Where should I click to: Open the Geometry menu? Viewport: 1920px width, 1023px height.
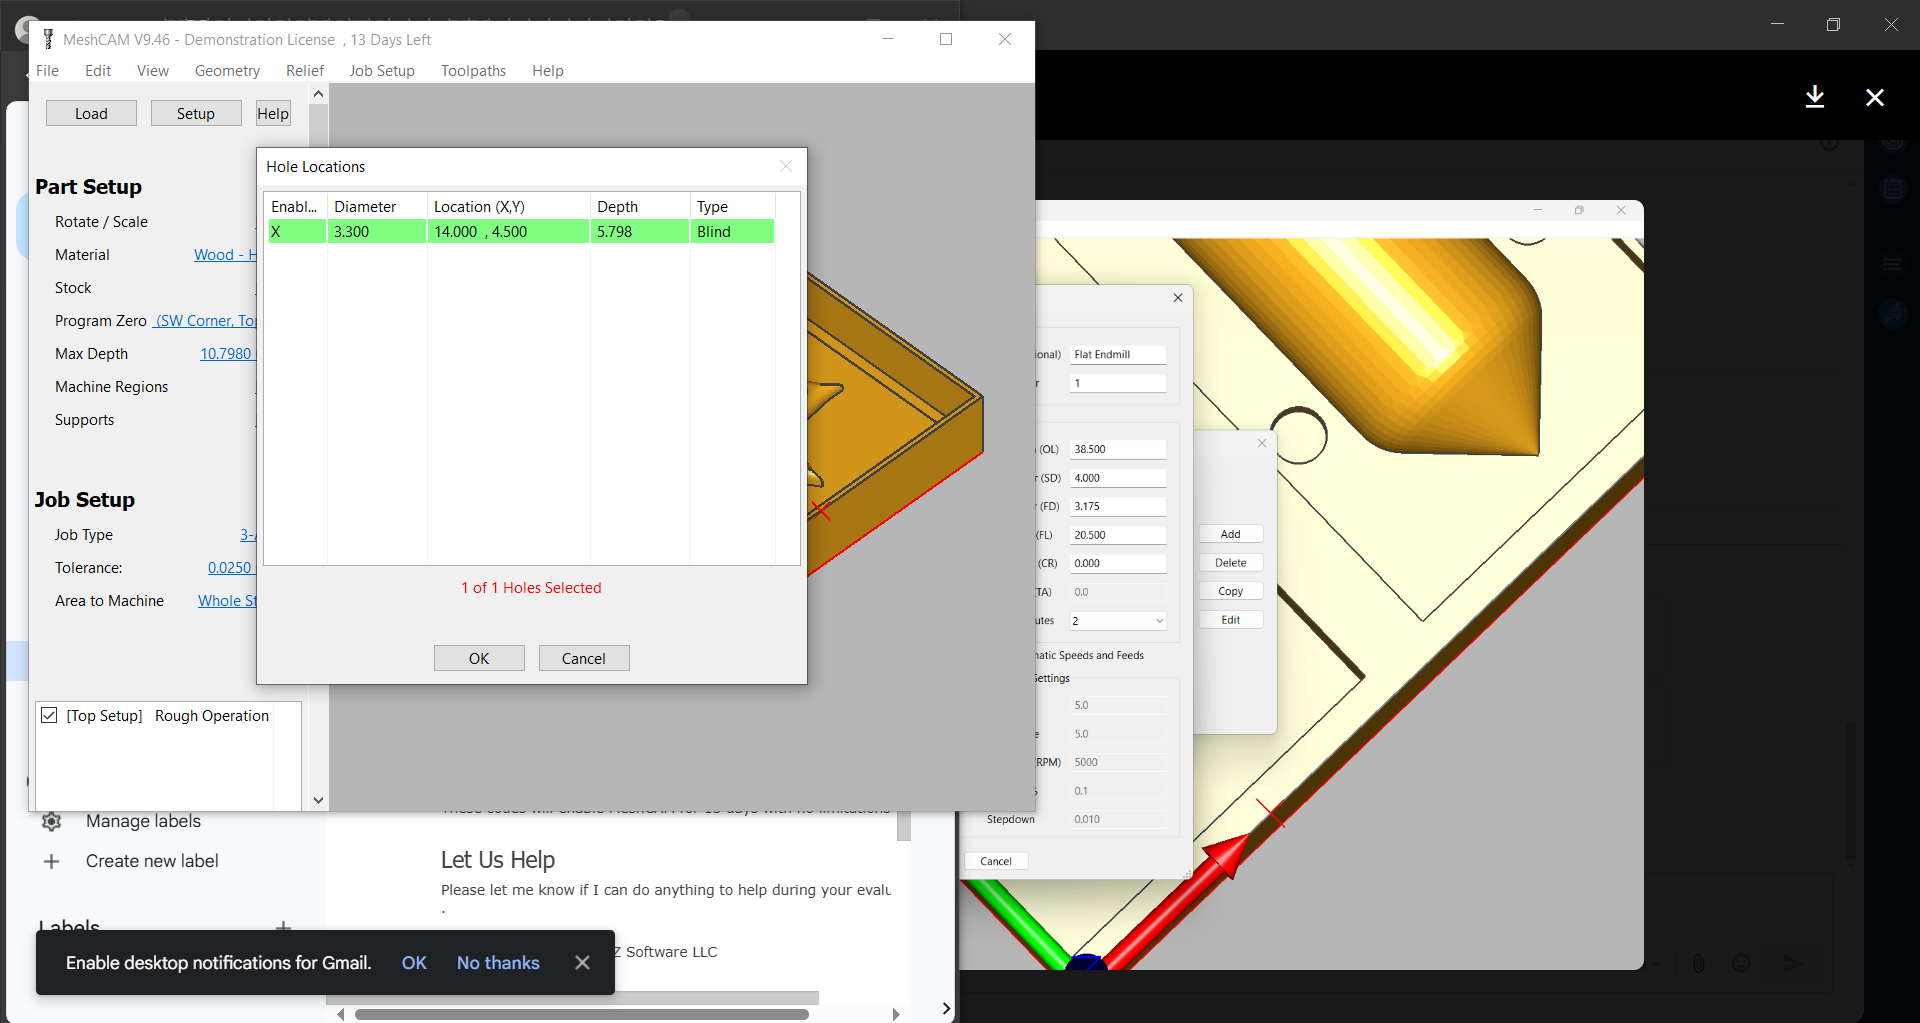click(227, 70)
